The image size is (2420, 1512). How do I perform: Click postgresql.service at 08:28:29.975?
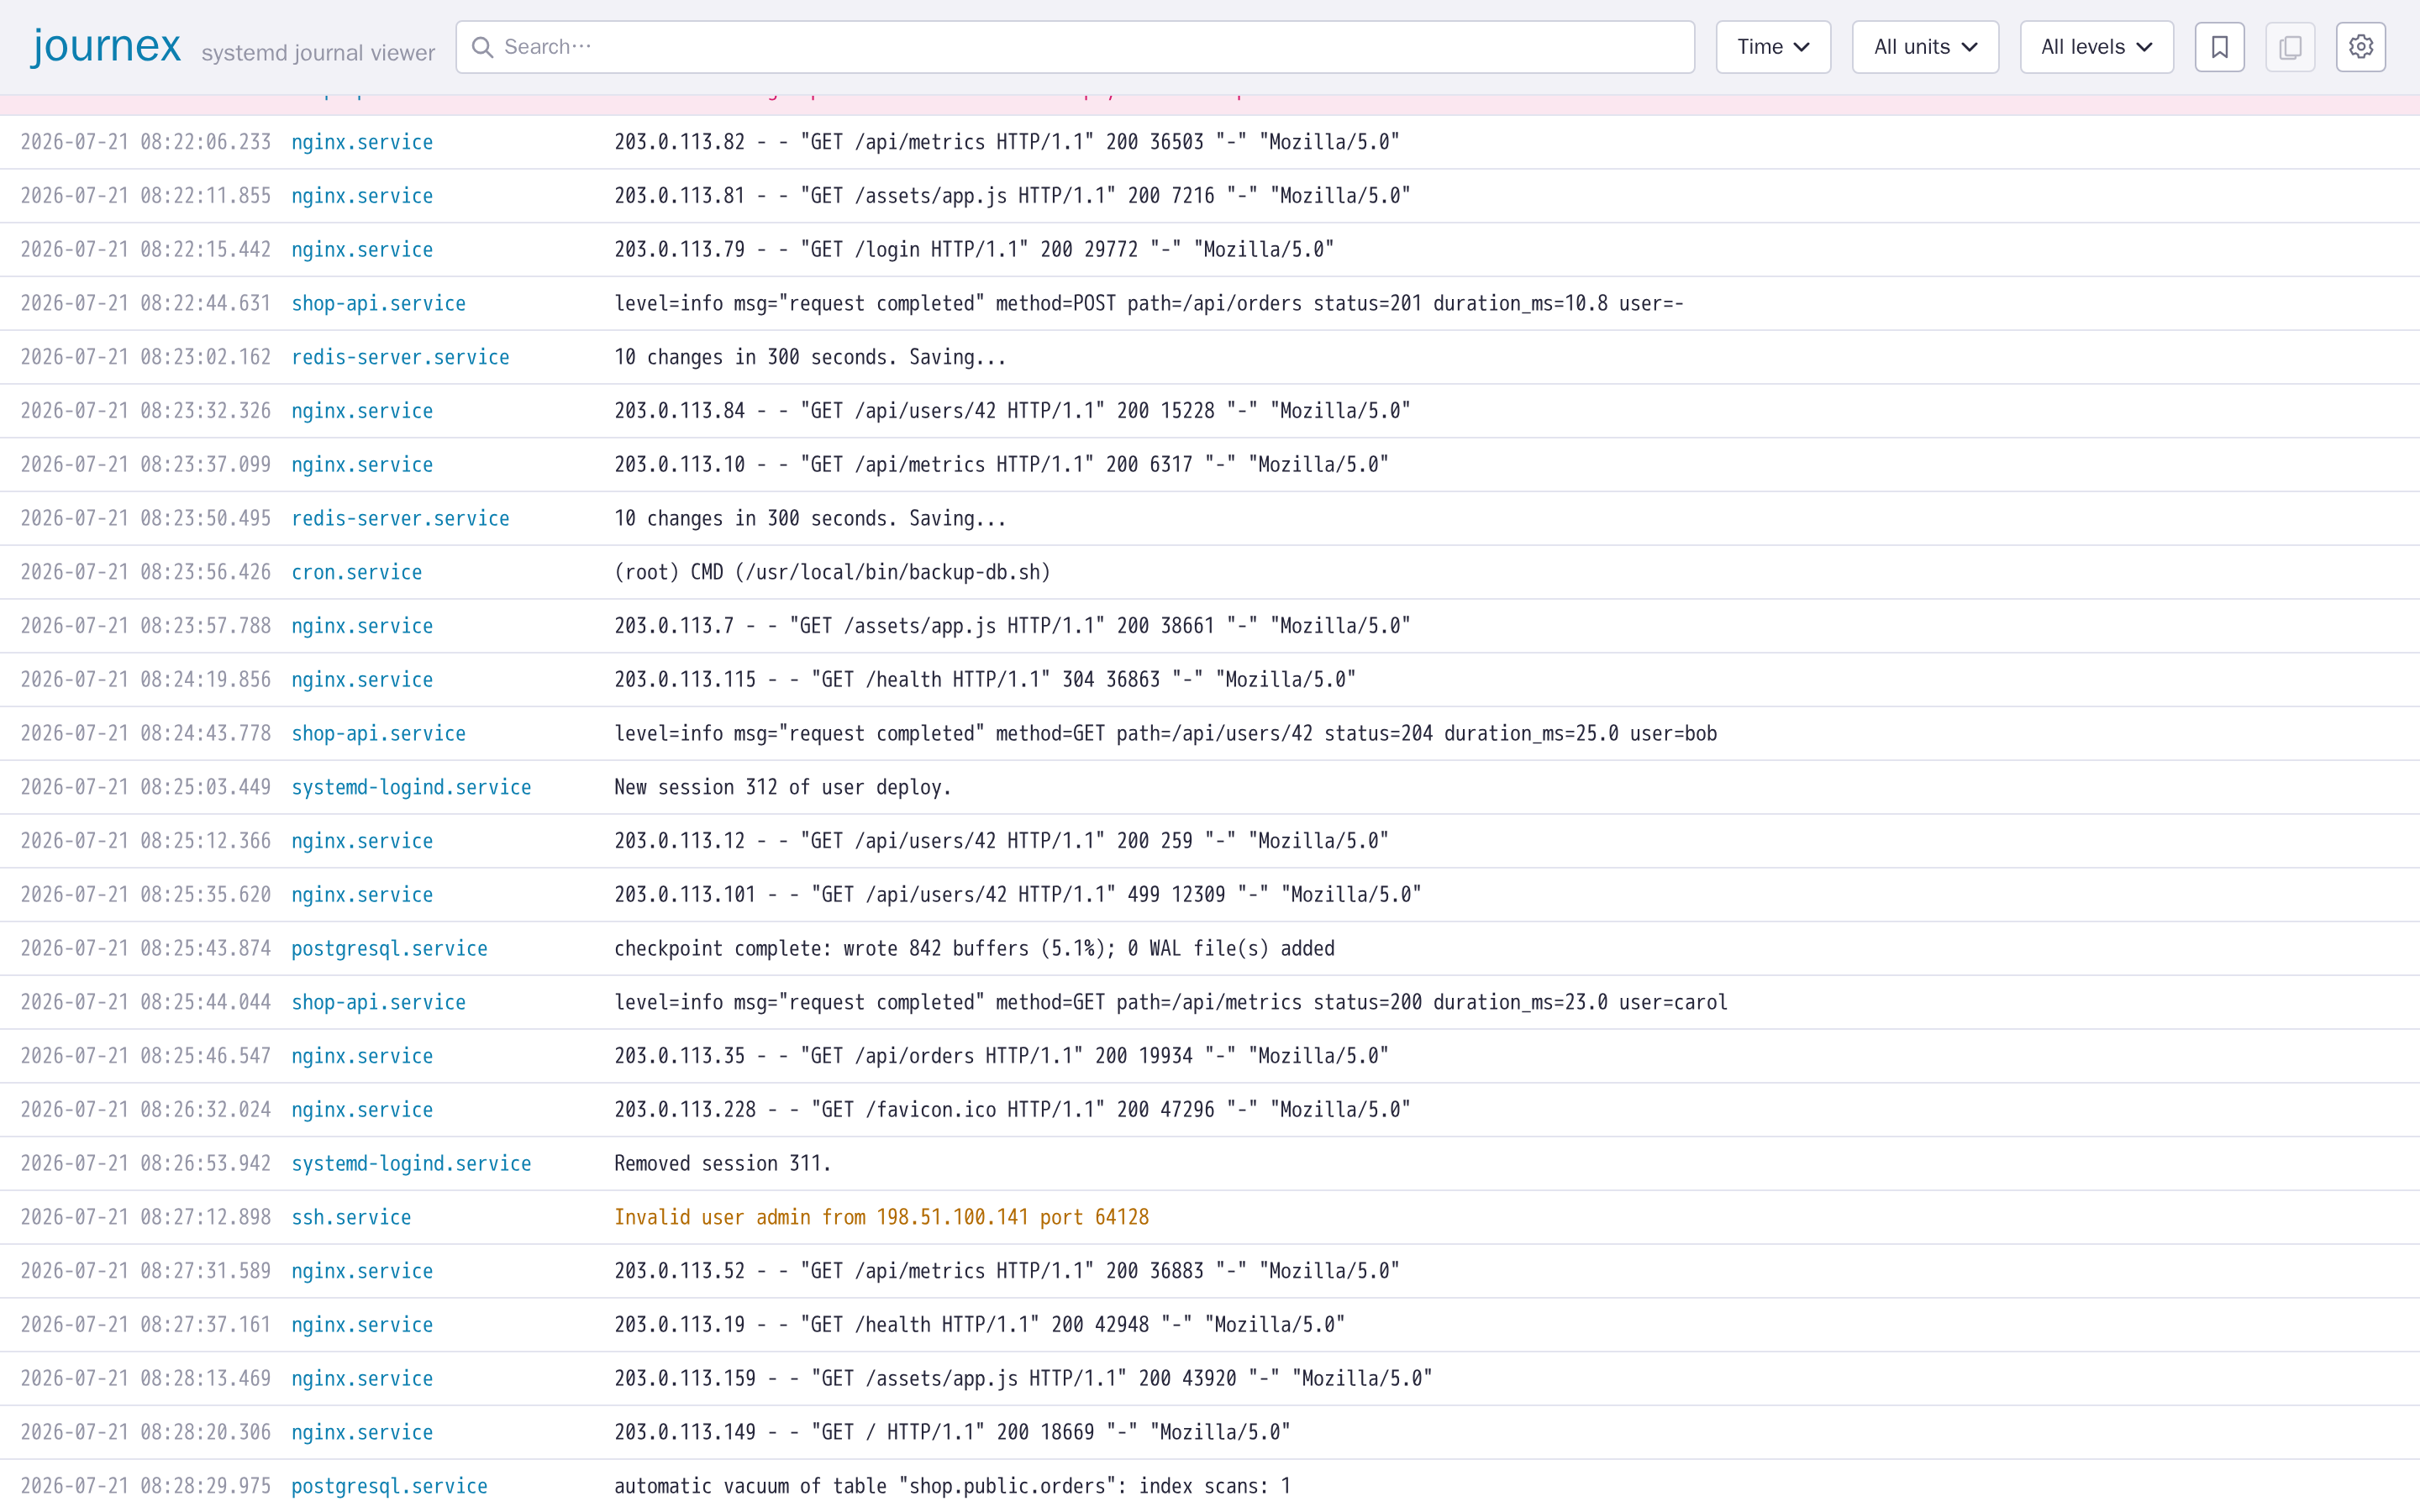tap(389, 1486)
